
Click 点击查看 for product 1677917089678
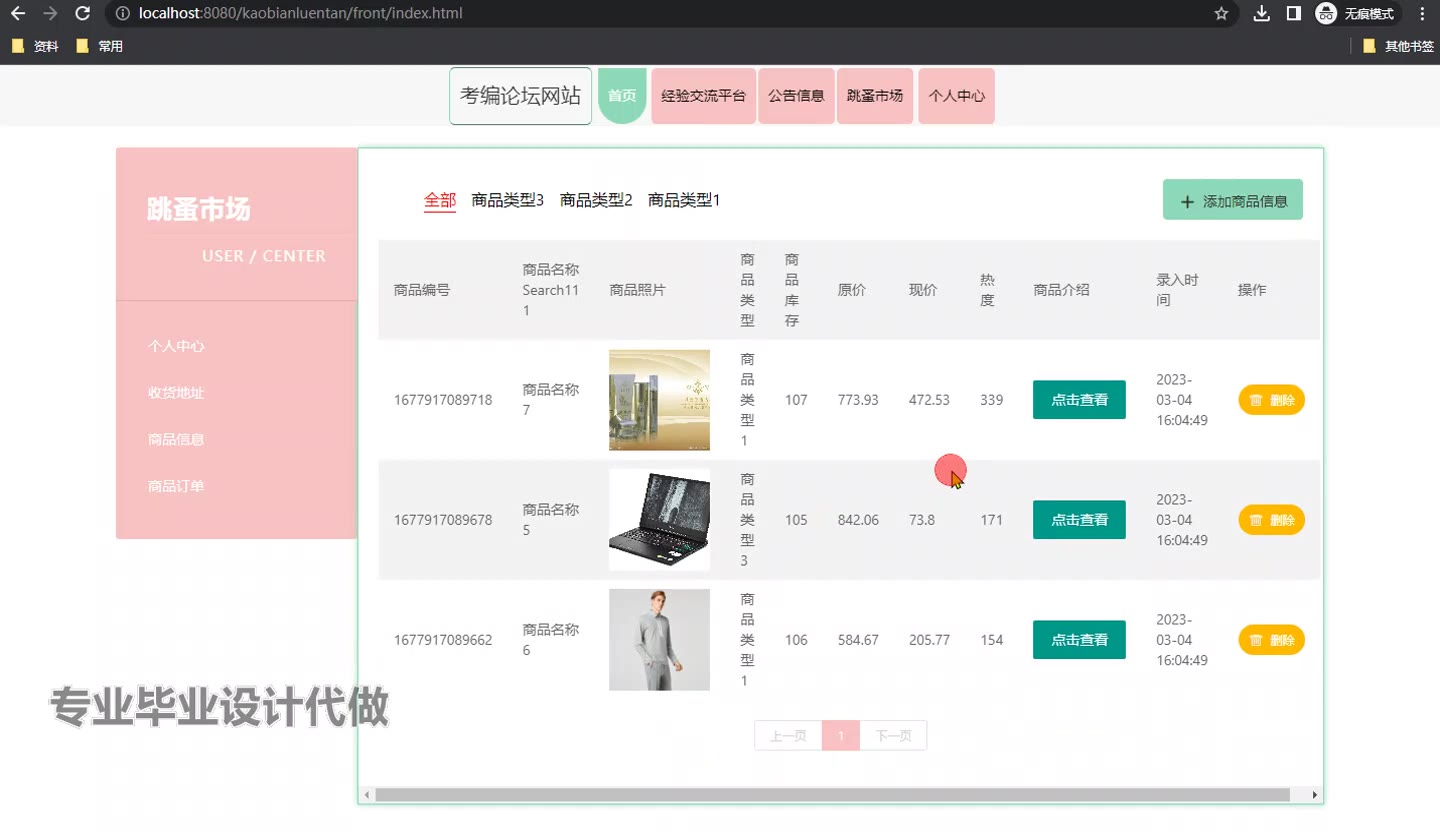pyautogui.click(x=1079, y=520)
